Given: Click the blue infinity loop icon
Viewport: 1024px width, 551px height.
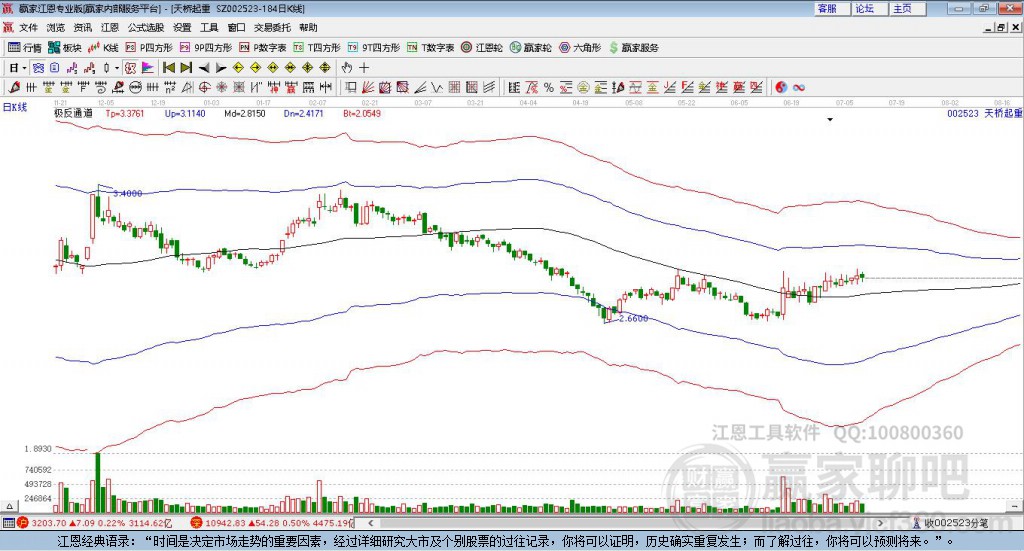Looking at the screenshot, I should pyautogui.click(x=799, y=87).
